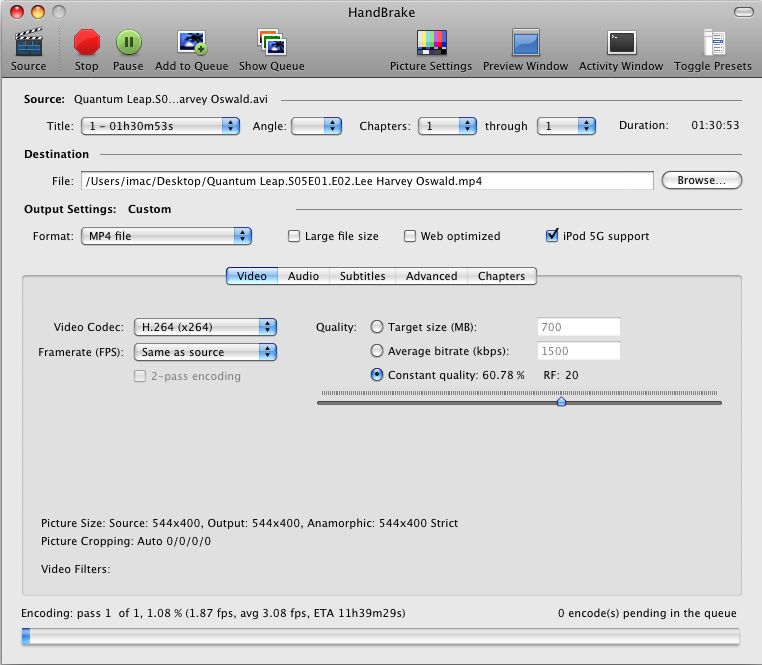
Task: Open the Angle dropdown
Action: tap(316, 126)
